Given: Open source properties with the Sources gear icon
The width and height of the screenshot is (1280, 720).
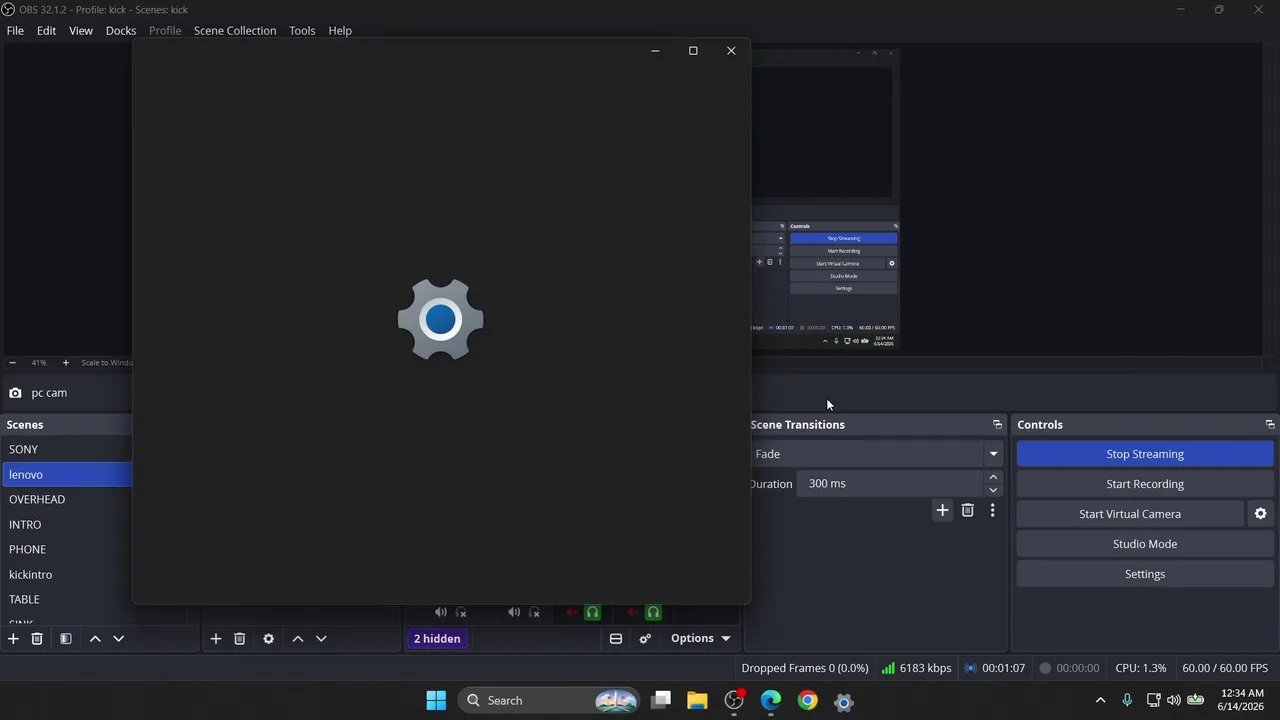Looking at the screenshot, I should coord(268,638).
